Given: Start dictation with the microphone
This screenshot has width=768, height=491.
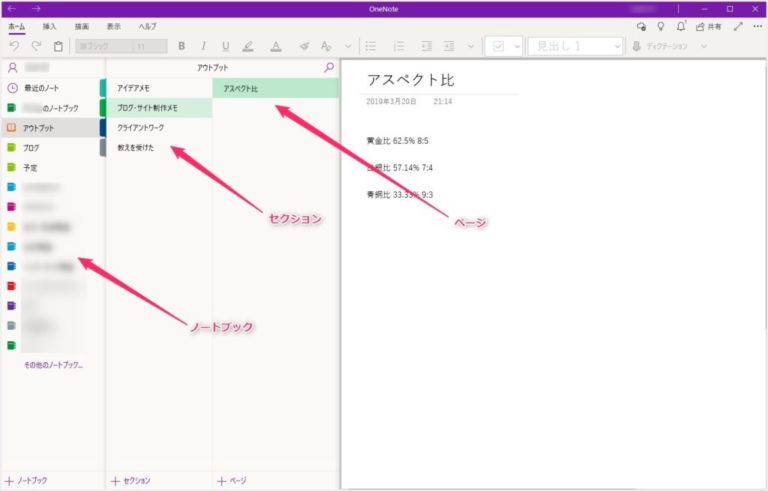Looking at the screenshot, I should pyautogui.click(x=636, y=46).
